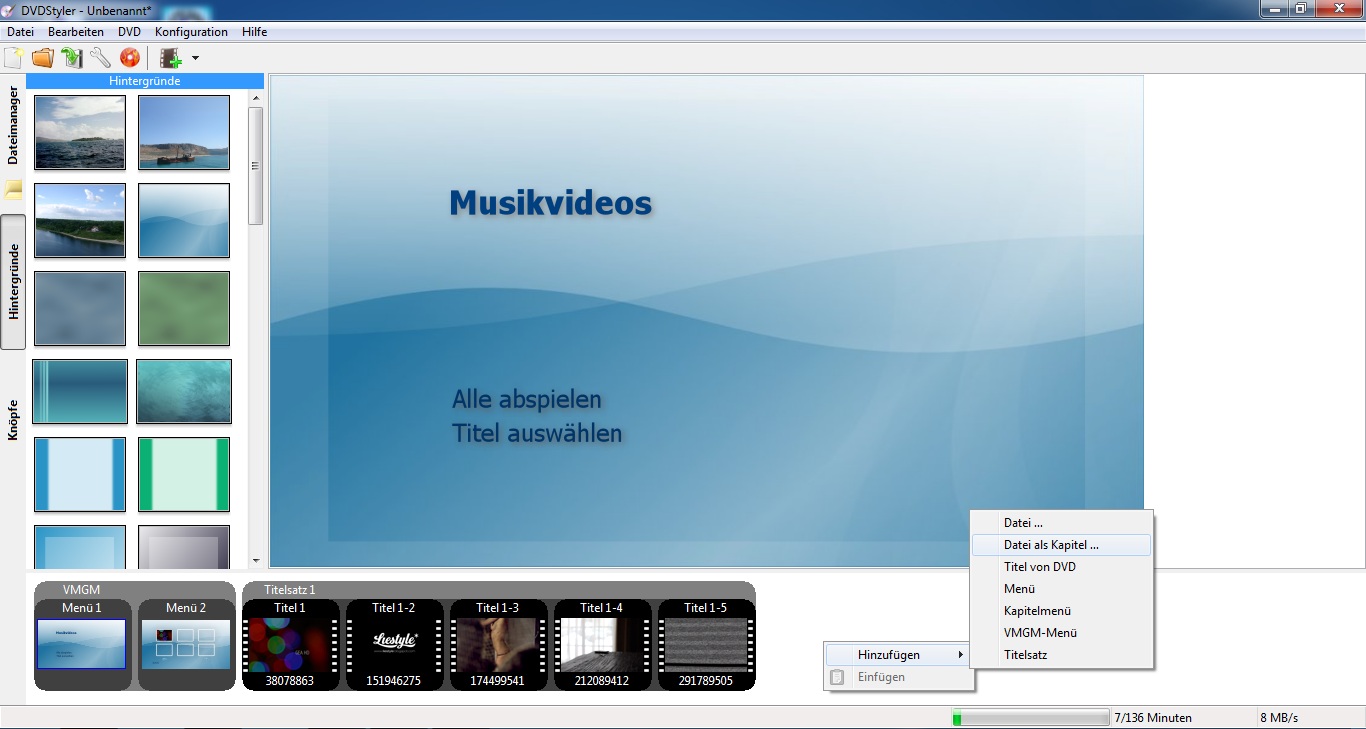
Task: Select the green blurred background swatch
Action: (x=184, y=308)
